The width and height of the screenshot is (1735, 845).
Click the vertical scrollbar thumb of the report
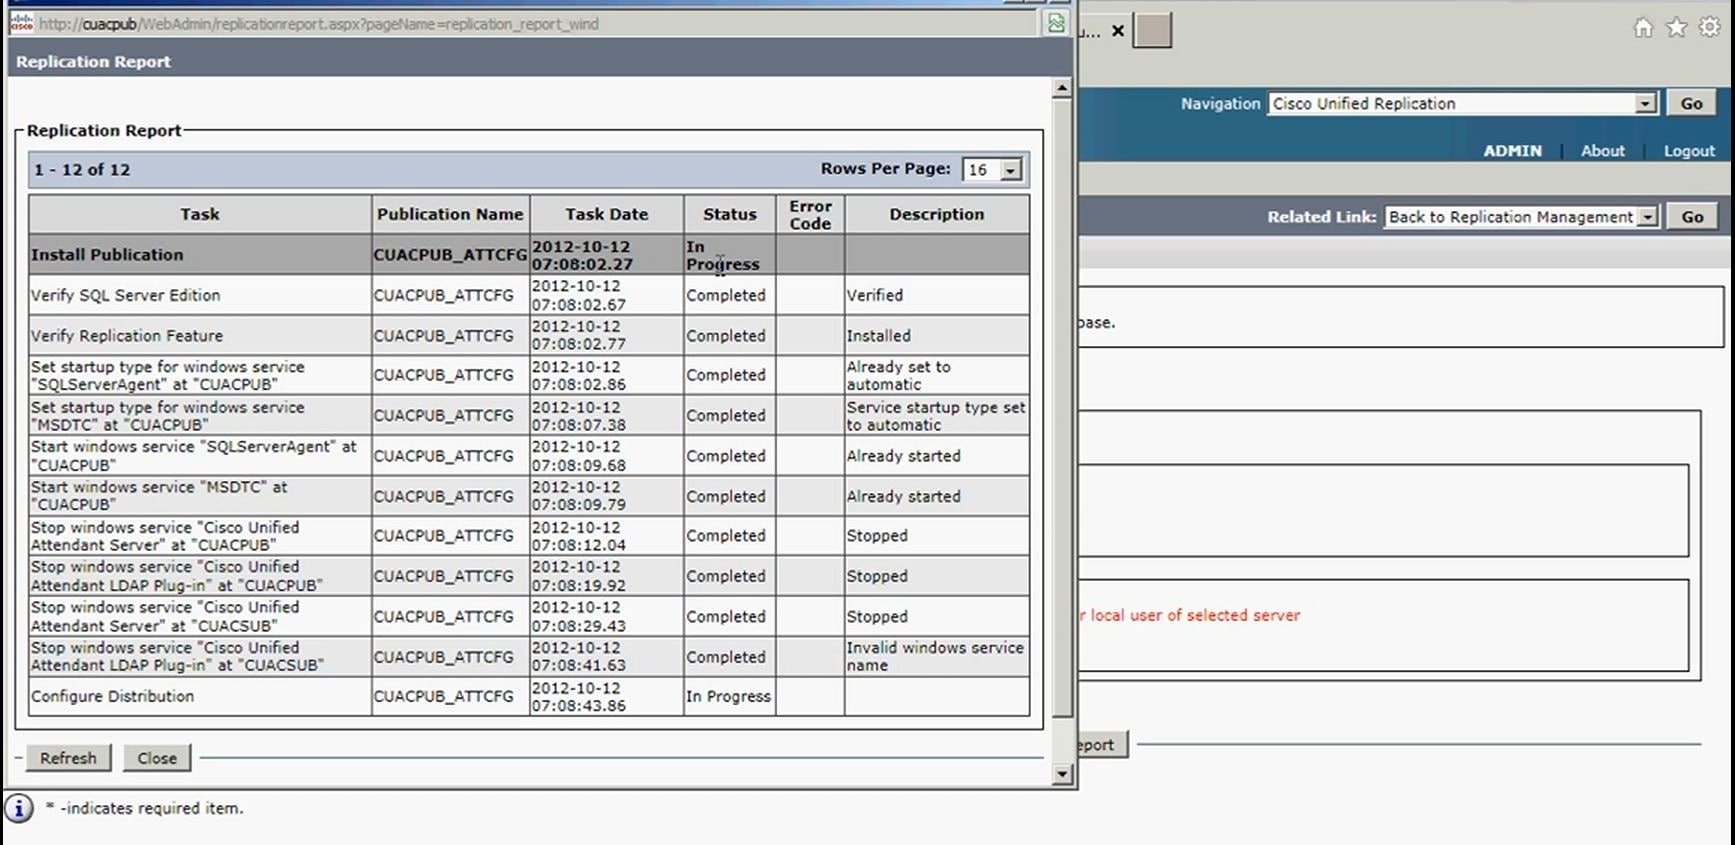[1062, 408]
